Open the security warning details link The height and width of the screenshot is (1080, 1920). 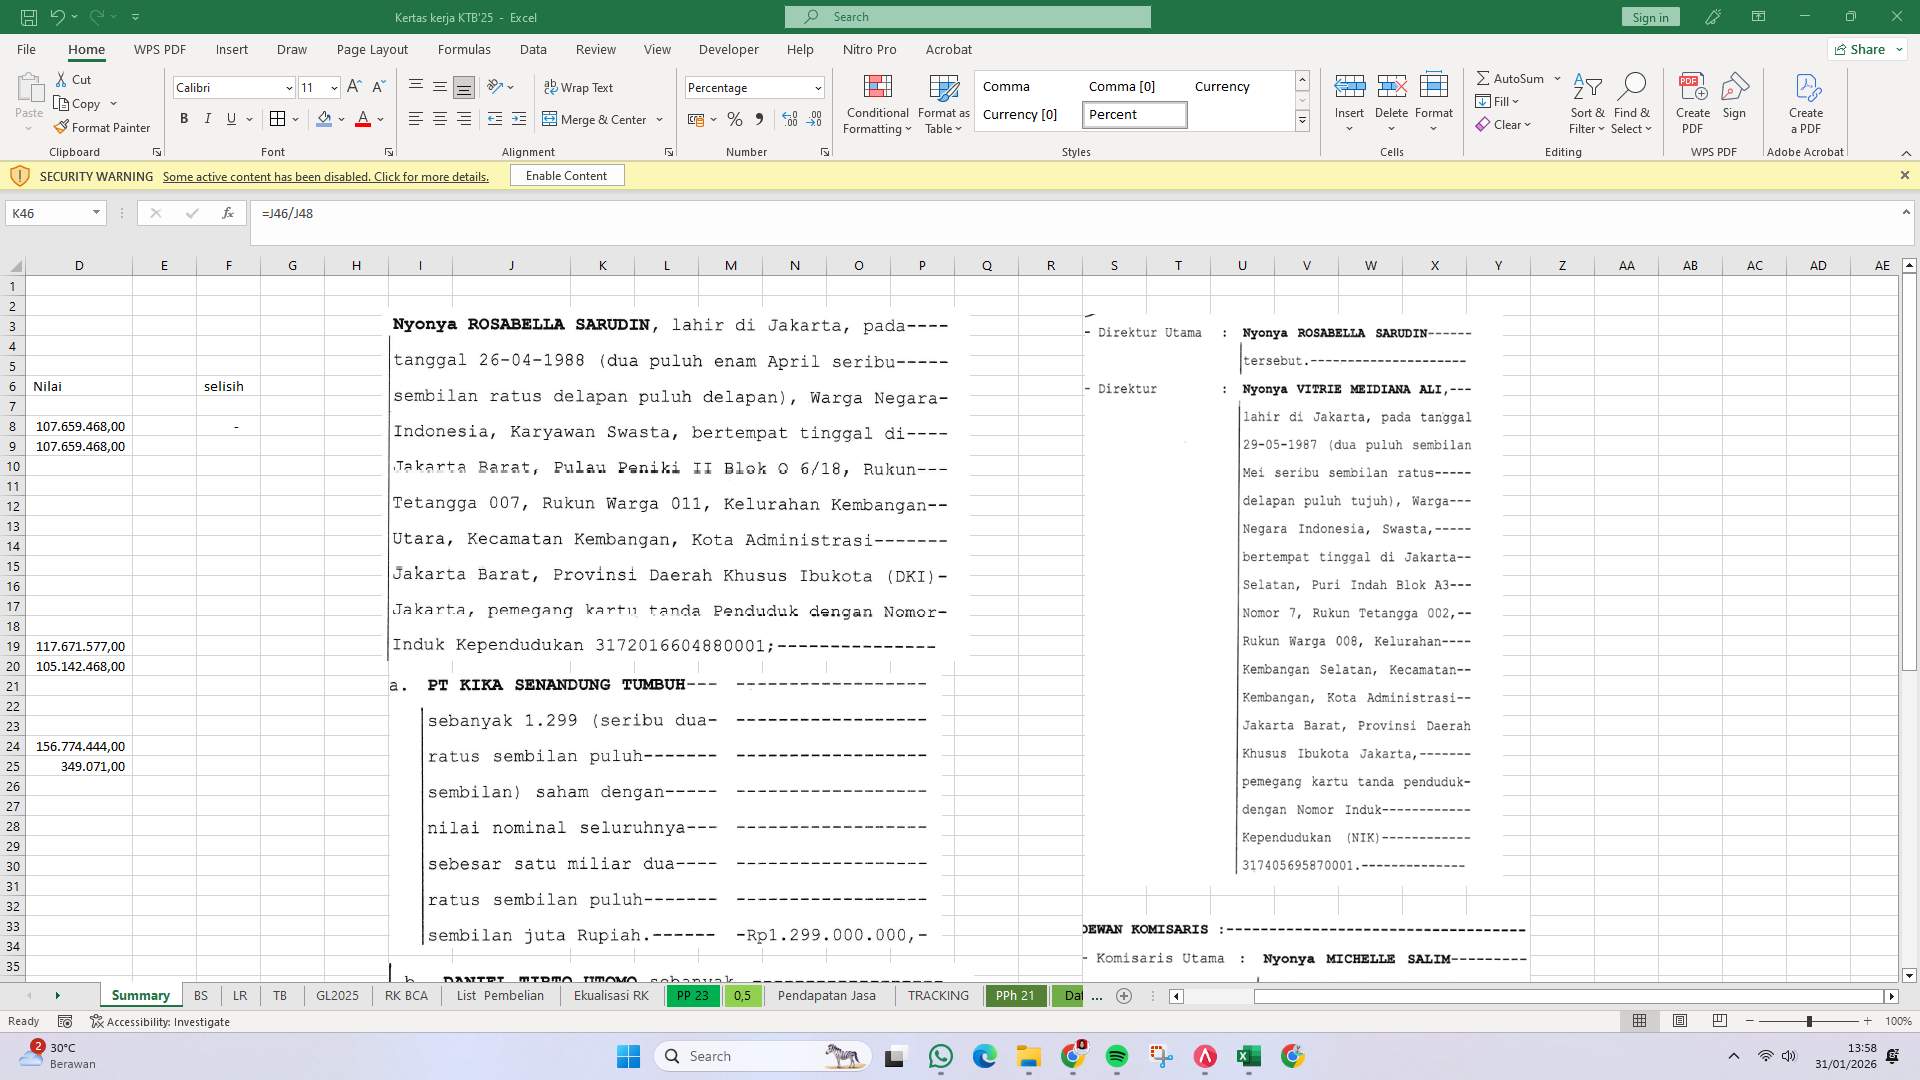(325, 176)
